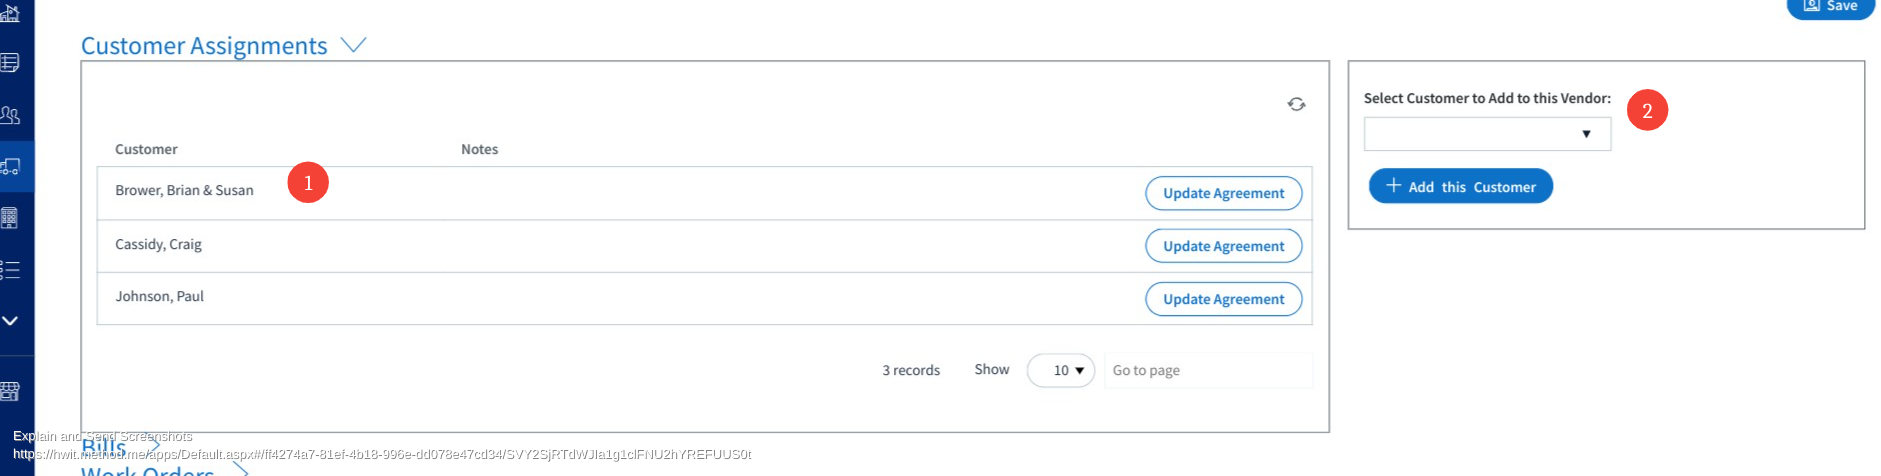Click Add this Customer button
This screenshot has width=1881, height=476.
[x=1460, y=186]
